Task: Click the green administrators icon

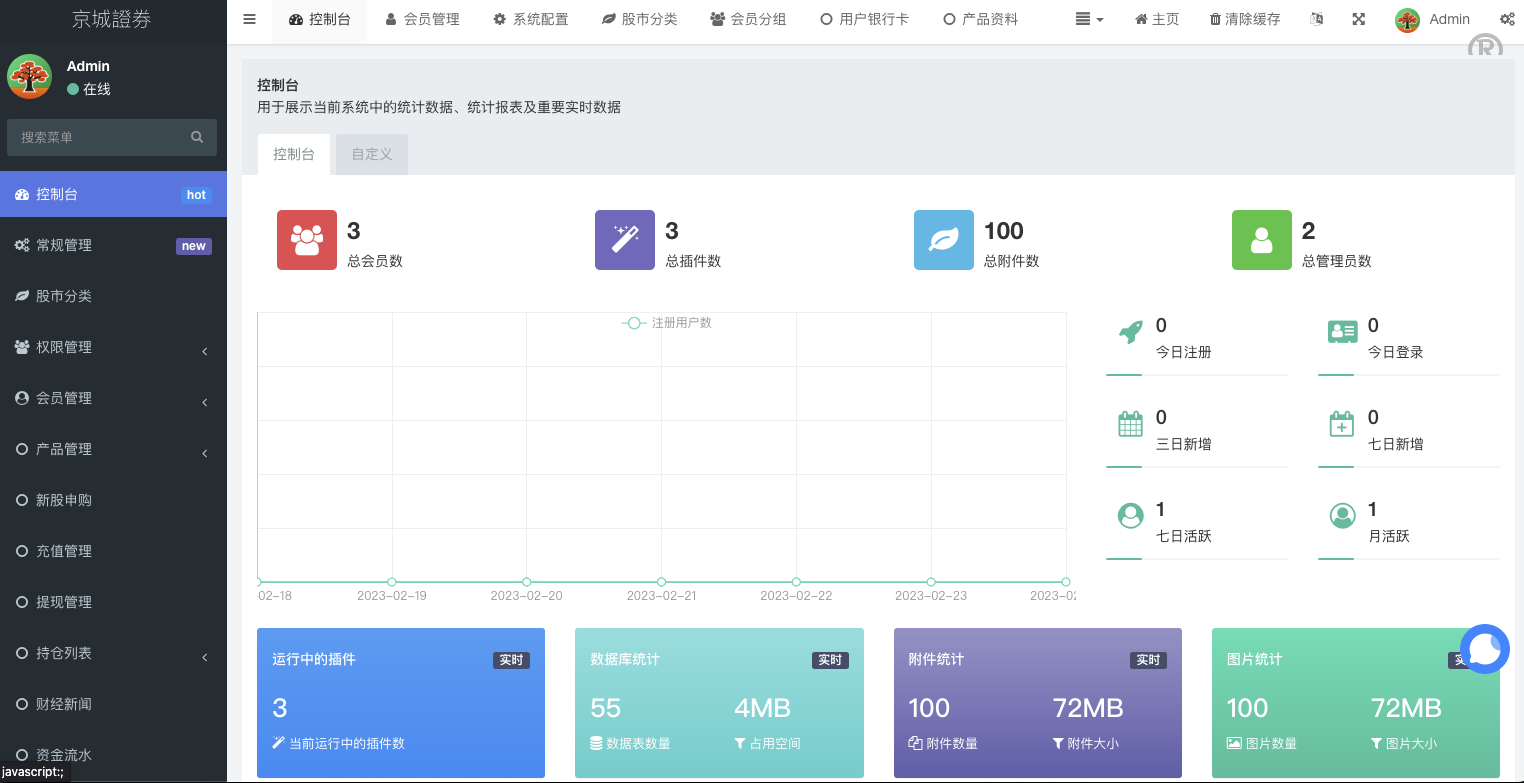Action: (x=1261, y=240)
